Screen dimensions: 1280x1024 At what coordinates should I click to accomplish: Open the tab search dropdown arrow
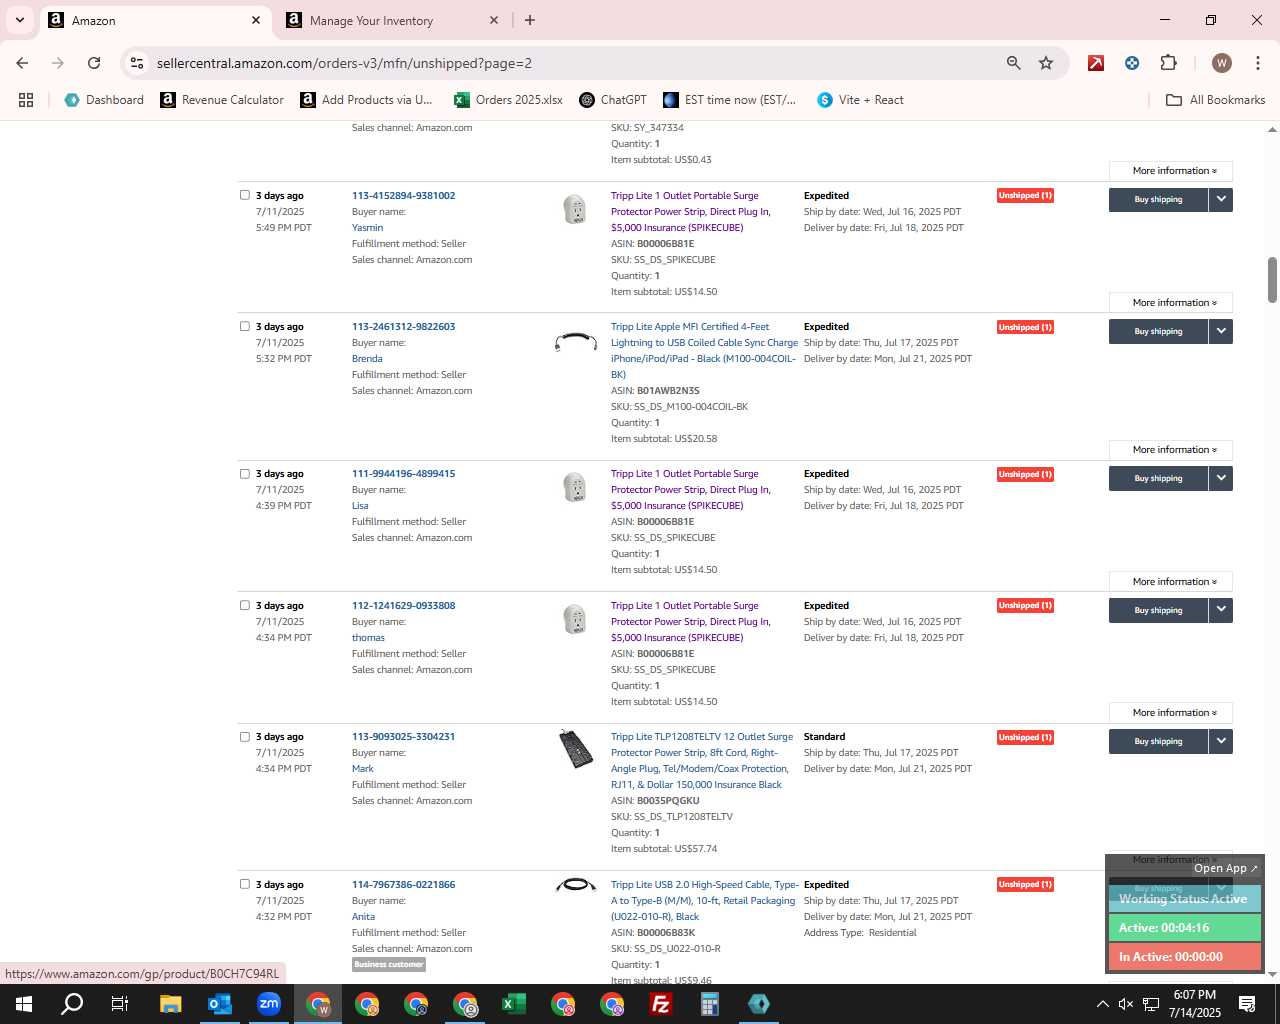19,20
